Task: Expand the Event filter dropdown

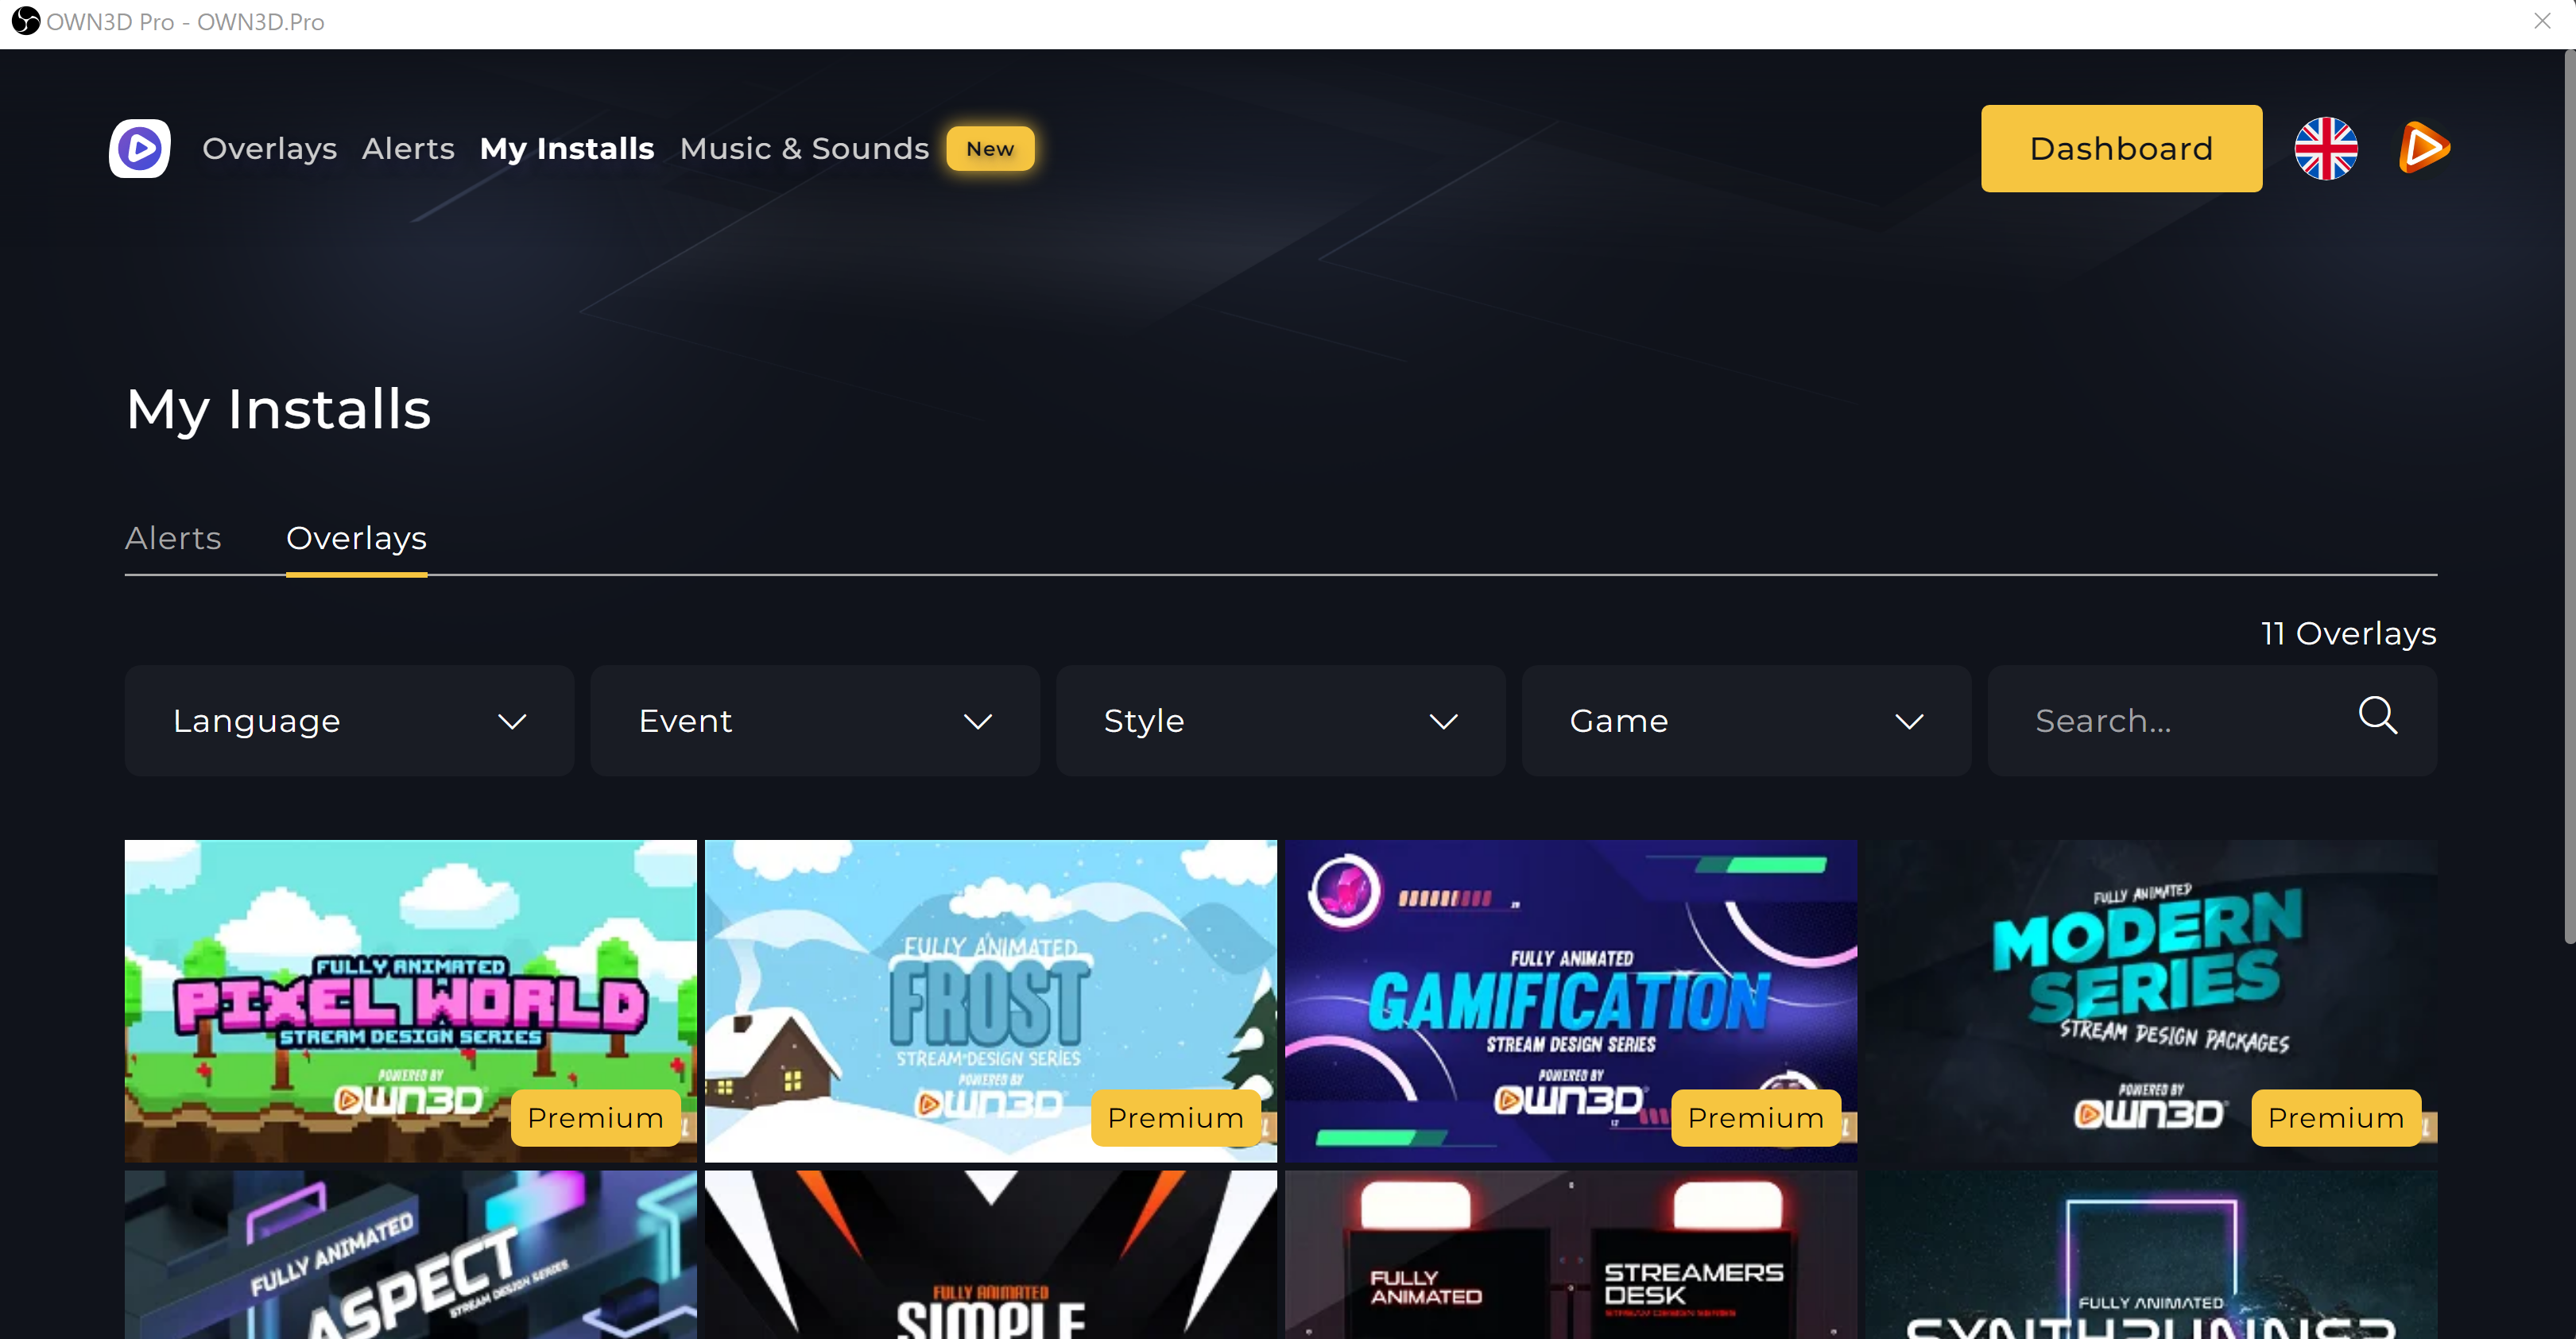Action: 815,721
